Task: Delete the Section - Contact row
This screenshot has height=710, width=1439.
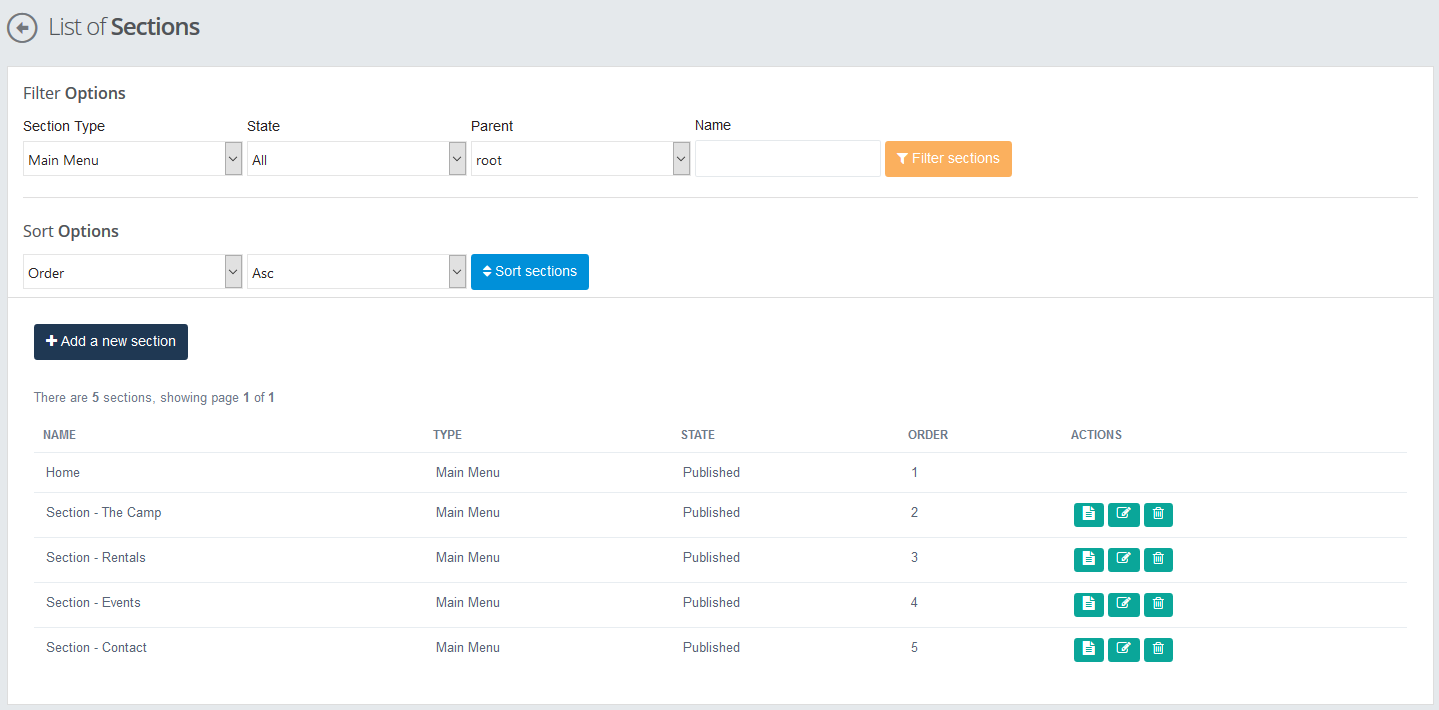Action: [1158, 649]
